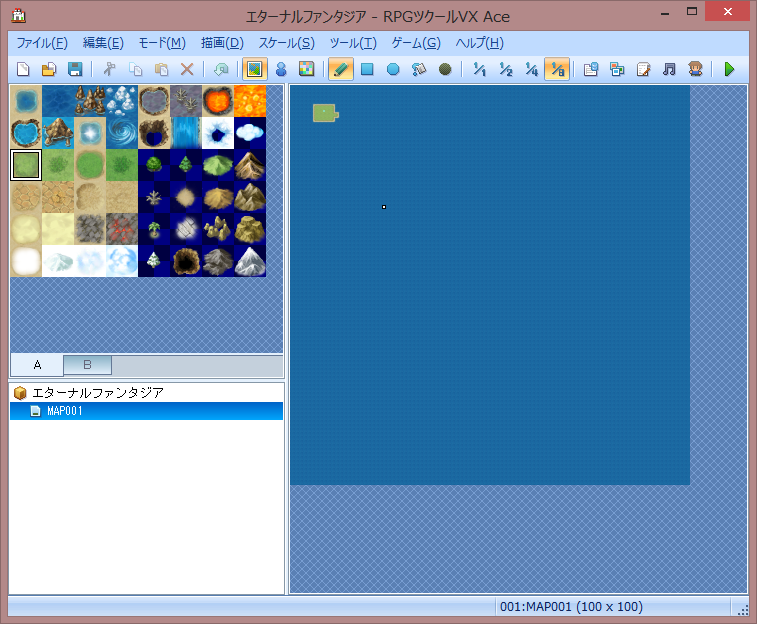757x624 pixels.
Task: Pick the selected grass tile
Action: [x=26, y=165]
